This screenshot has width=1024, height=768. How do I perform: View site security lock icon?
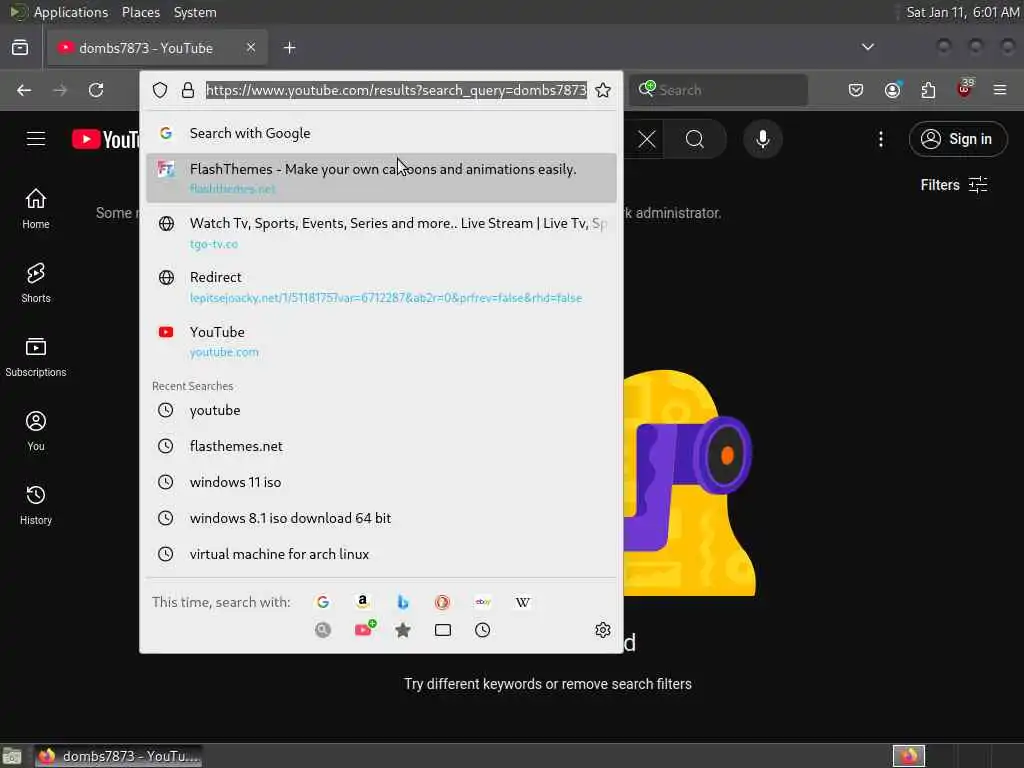[188, 90]
